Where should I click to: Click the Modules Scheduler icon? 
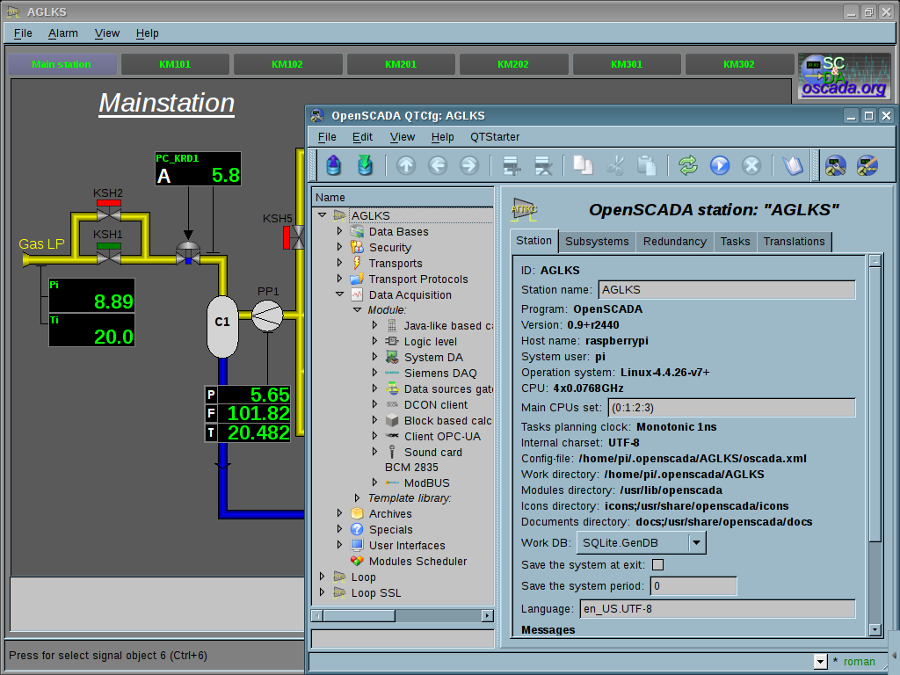[357, 561]
